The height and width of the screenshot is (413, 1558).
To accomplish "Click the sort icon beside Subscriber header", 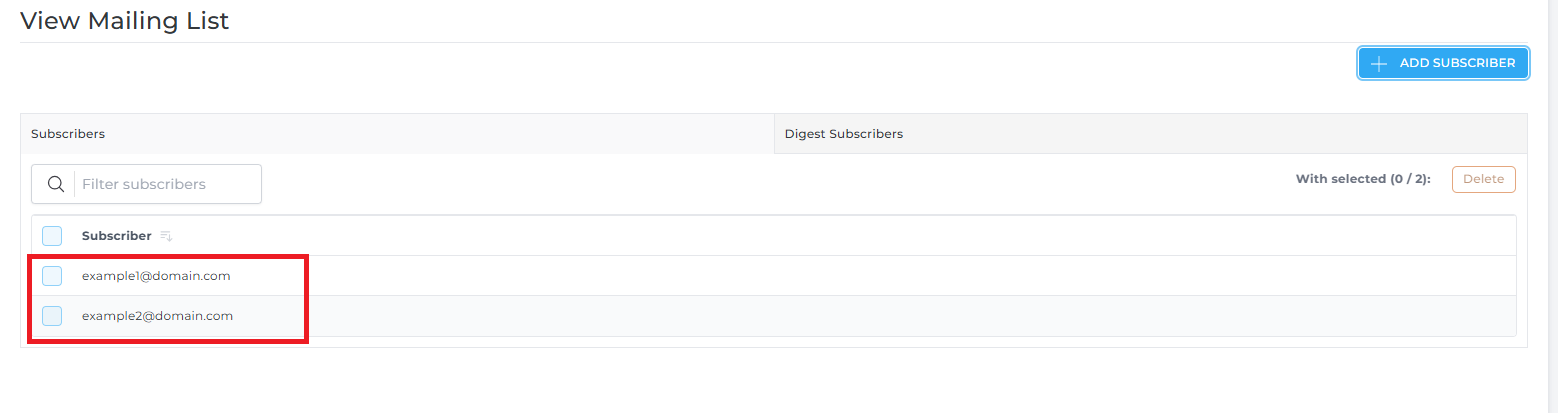I will [x=167, y=236].
